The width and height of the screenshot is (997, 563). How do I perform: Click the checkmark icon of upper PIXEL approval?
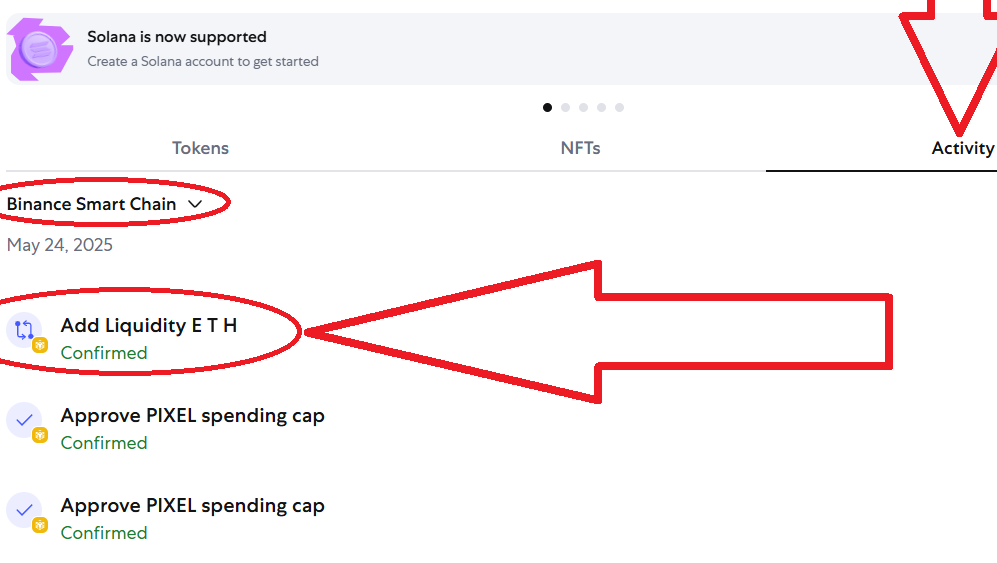tap(24, 420)
